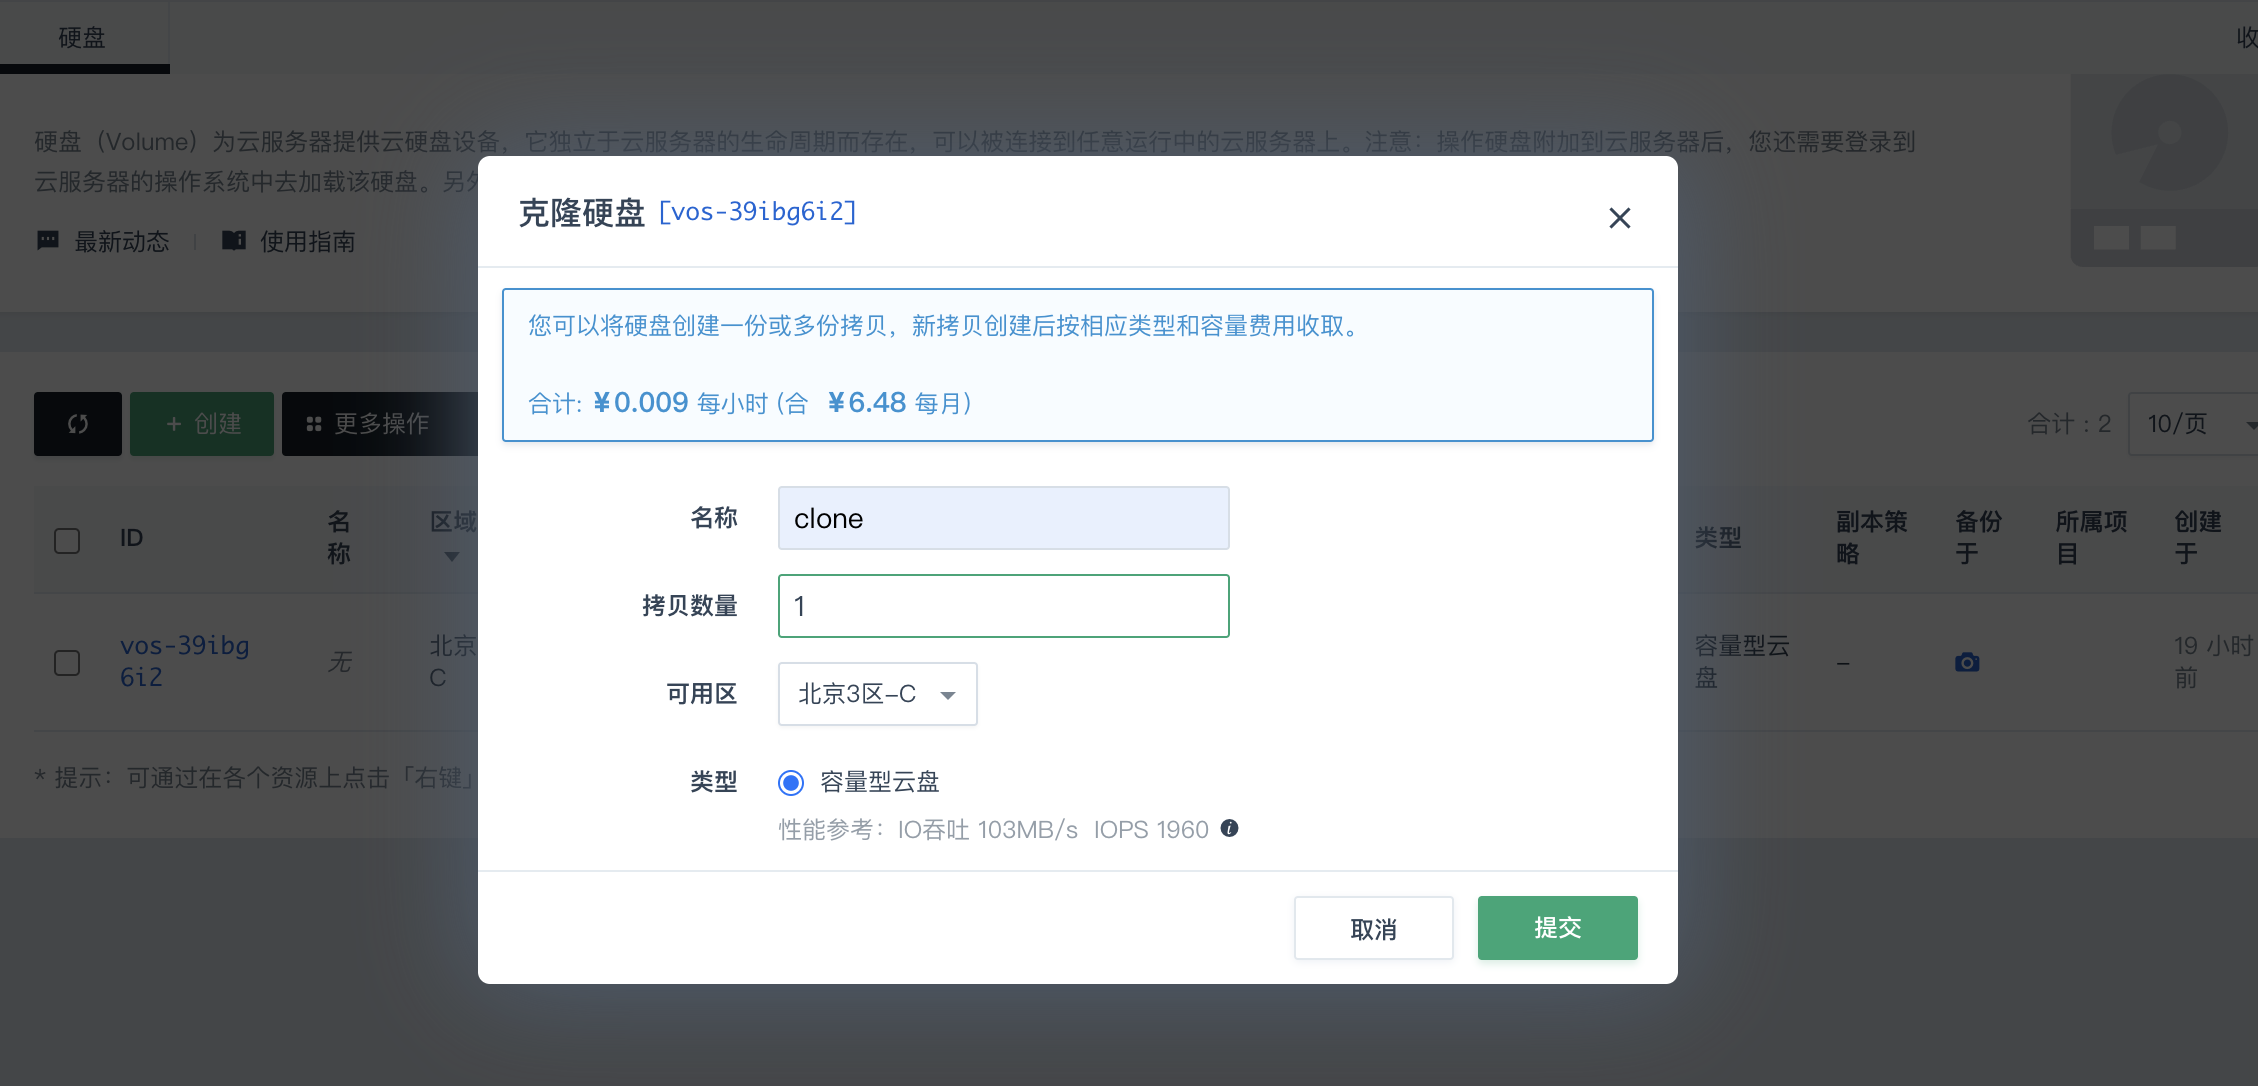Viewport: 2258px width, 1086px height.
Task: Click the 合计: 2 total count text
Action: click(2069, 424)
